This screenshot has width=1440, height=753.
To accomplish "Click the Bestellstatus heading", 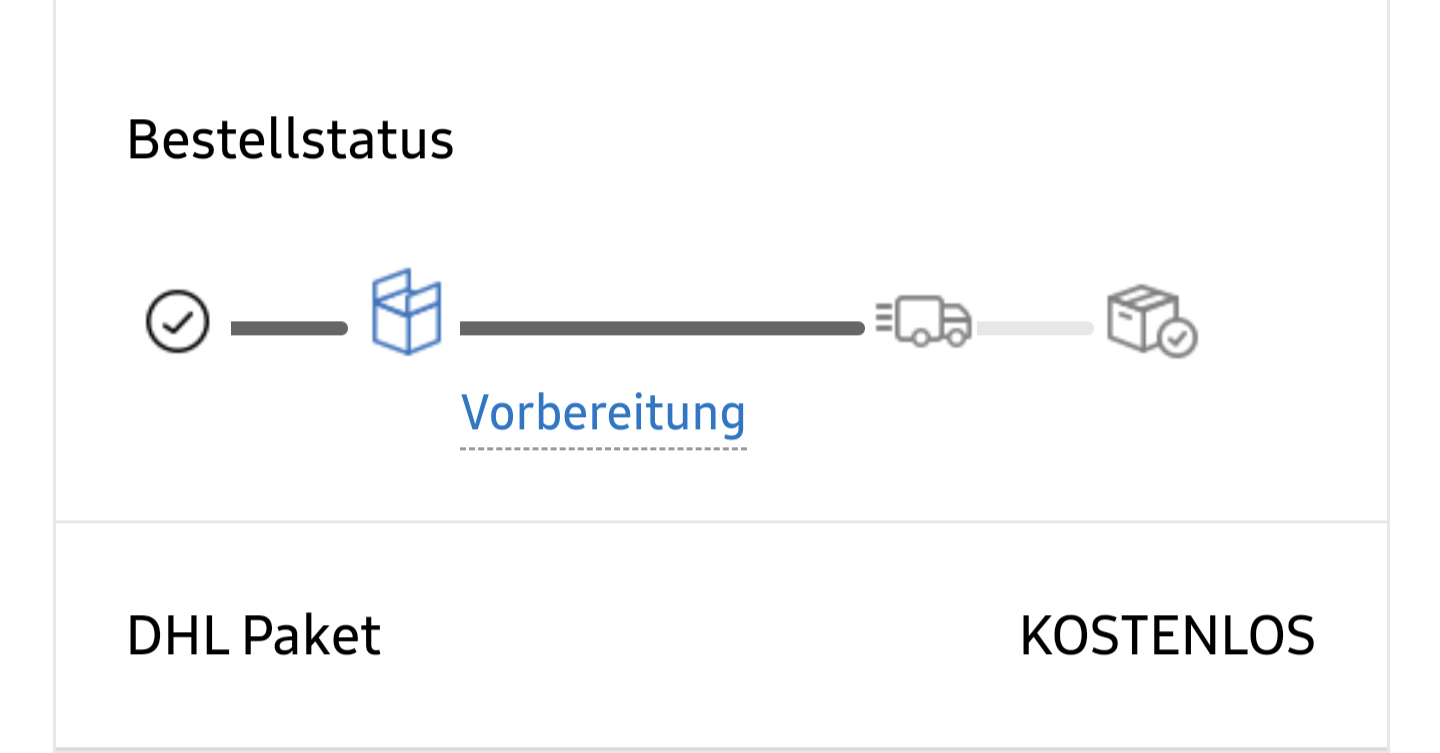I will coord(290,141).
